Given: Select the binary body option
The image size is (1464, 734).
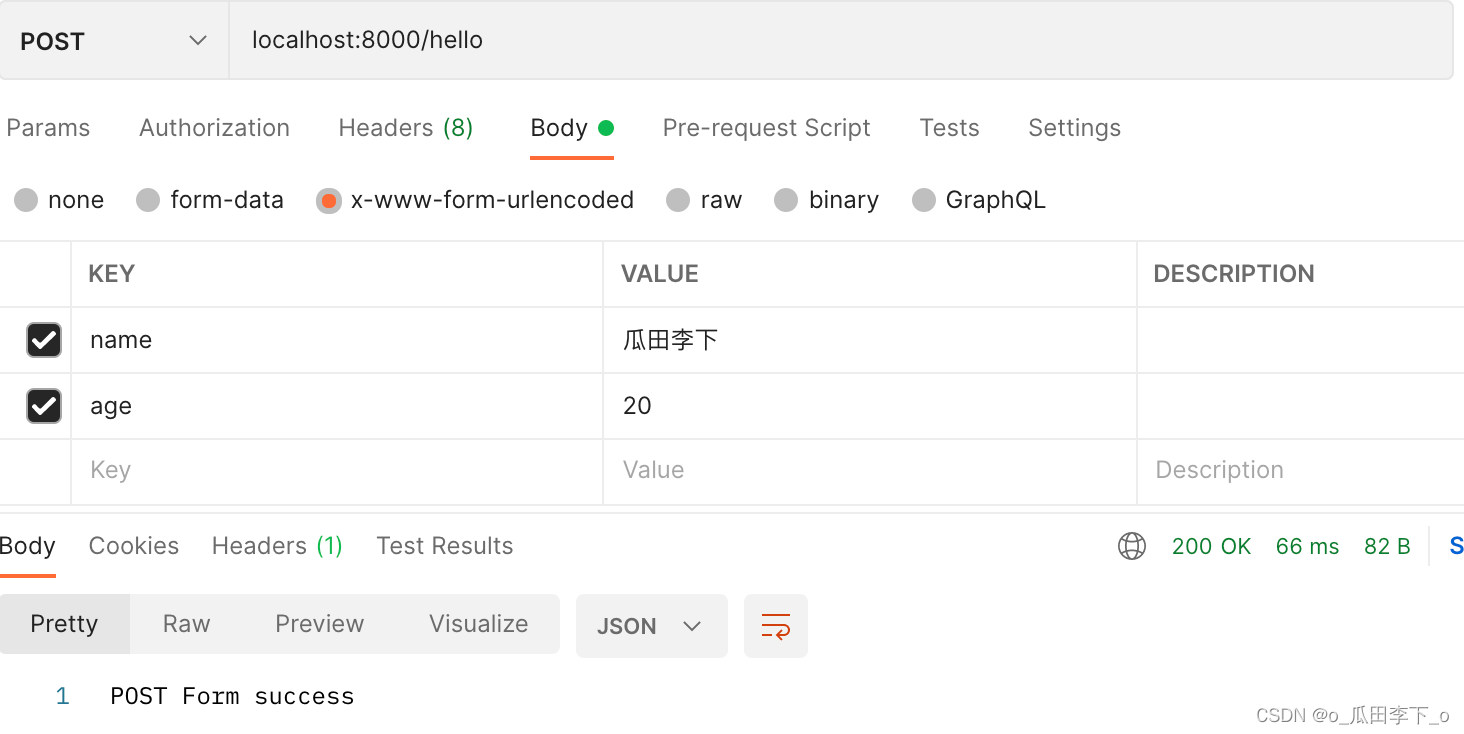Looking at the screenshot, I should click(786, 200).
